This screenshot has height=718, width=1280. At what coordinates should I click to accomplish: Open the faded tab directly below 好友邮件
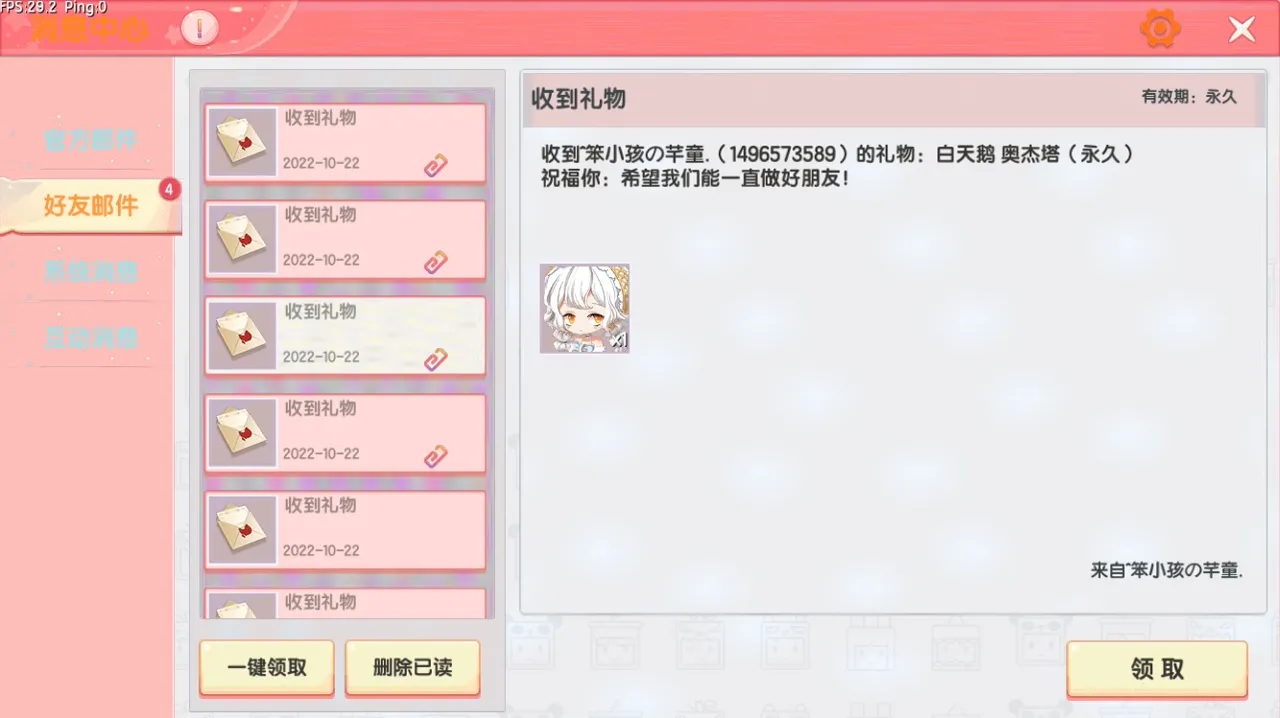pos(90,271)
